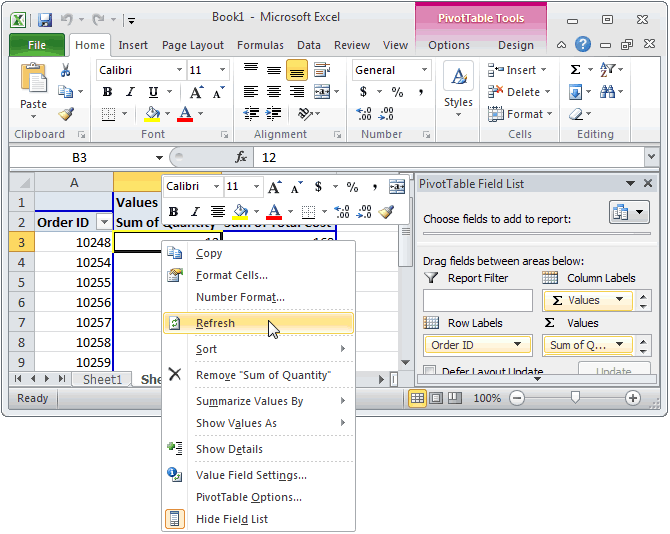The height and width of the screenshot is (534, 670).
Task: Click the Insert cells button
Action: 517,70
